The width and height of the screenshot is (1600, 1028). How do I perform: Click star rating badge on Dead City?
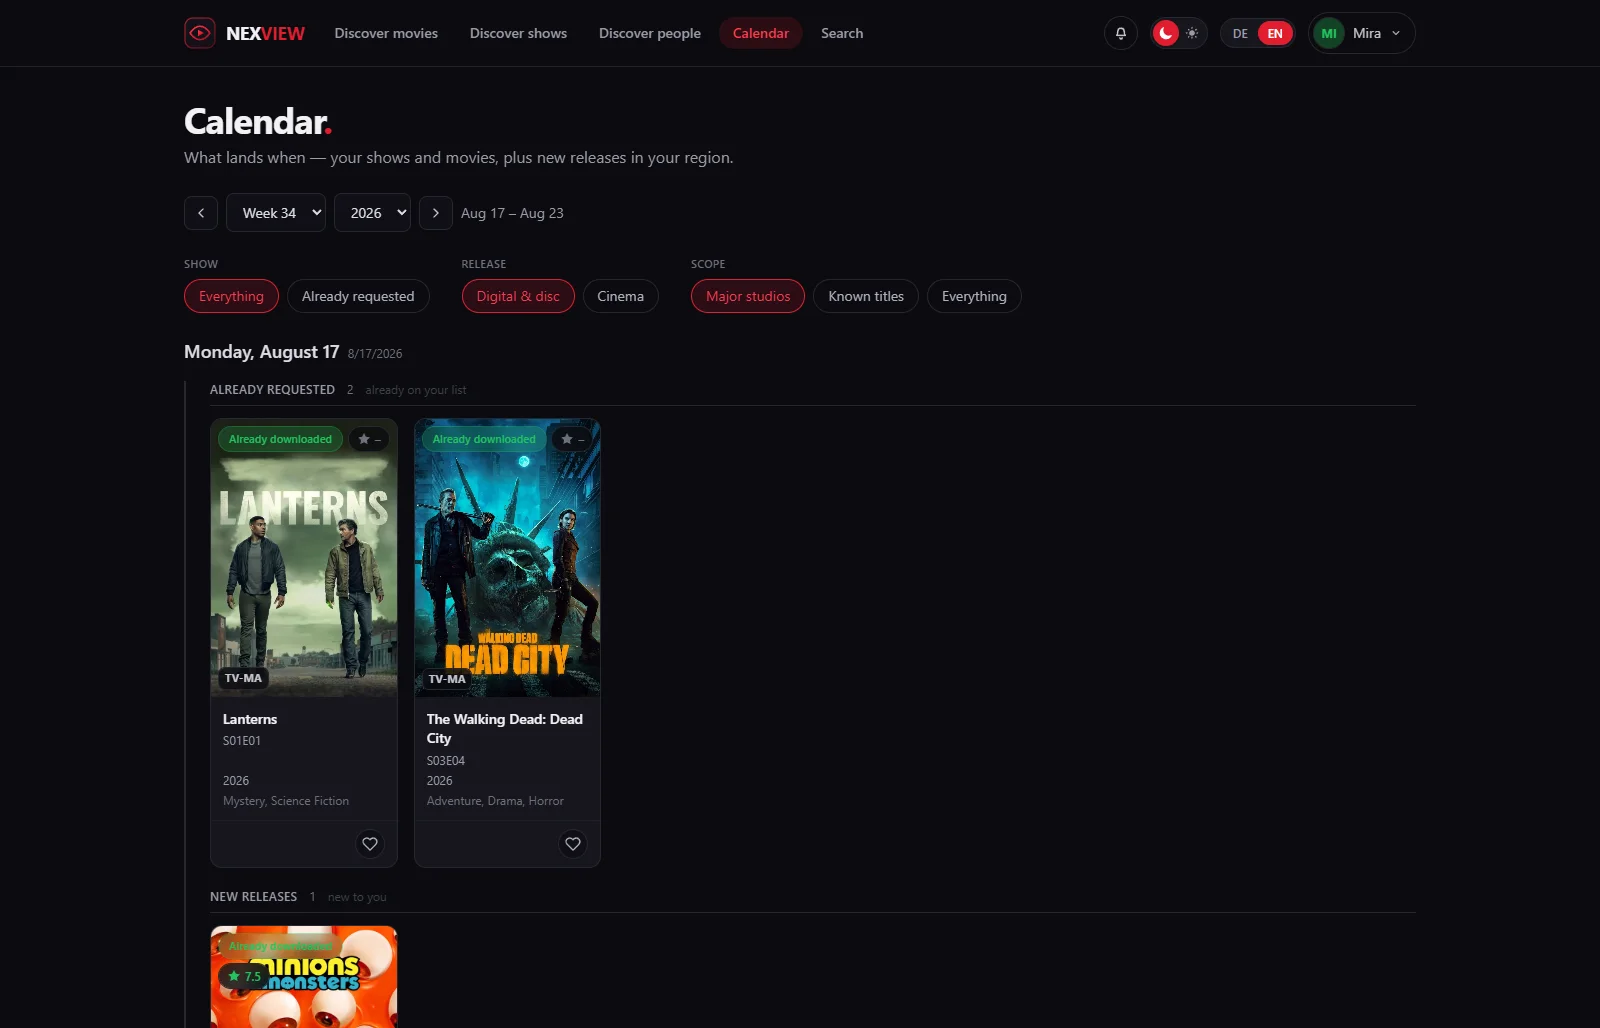572,439
